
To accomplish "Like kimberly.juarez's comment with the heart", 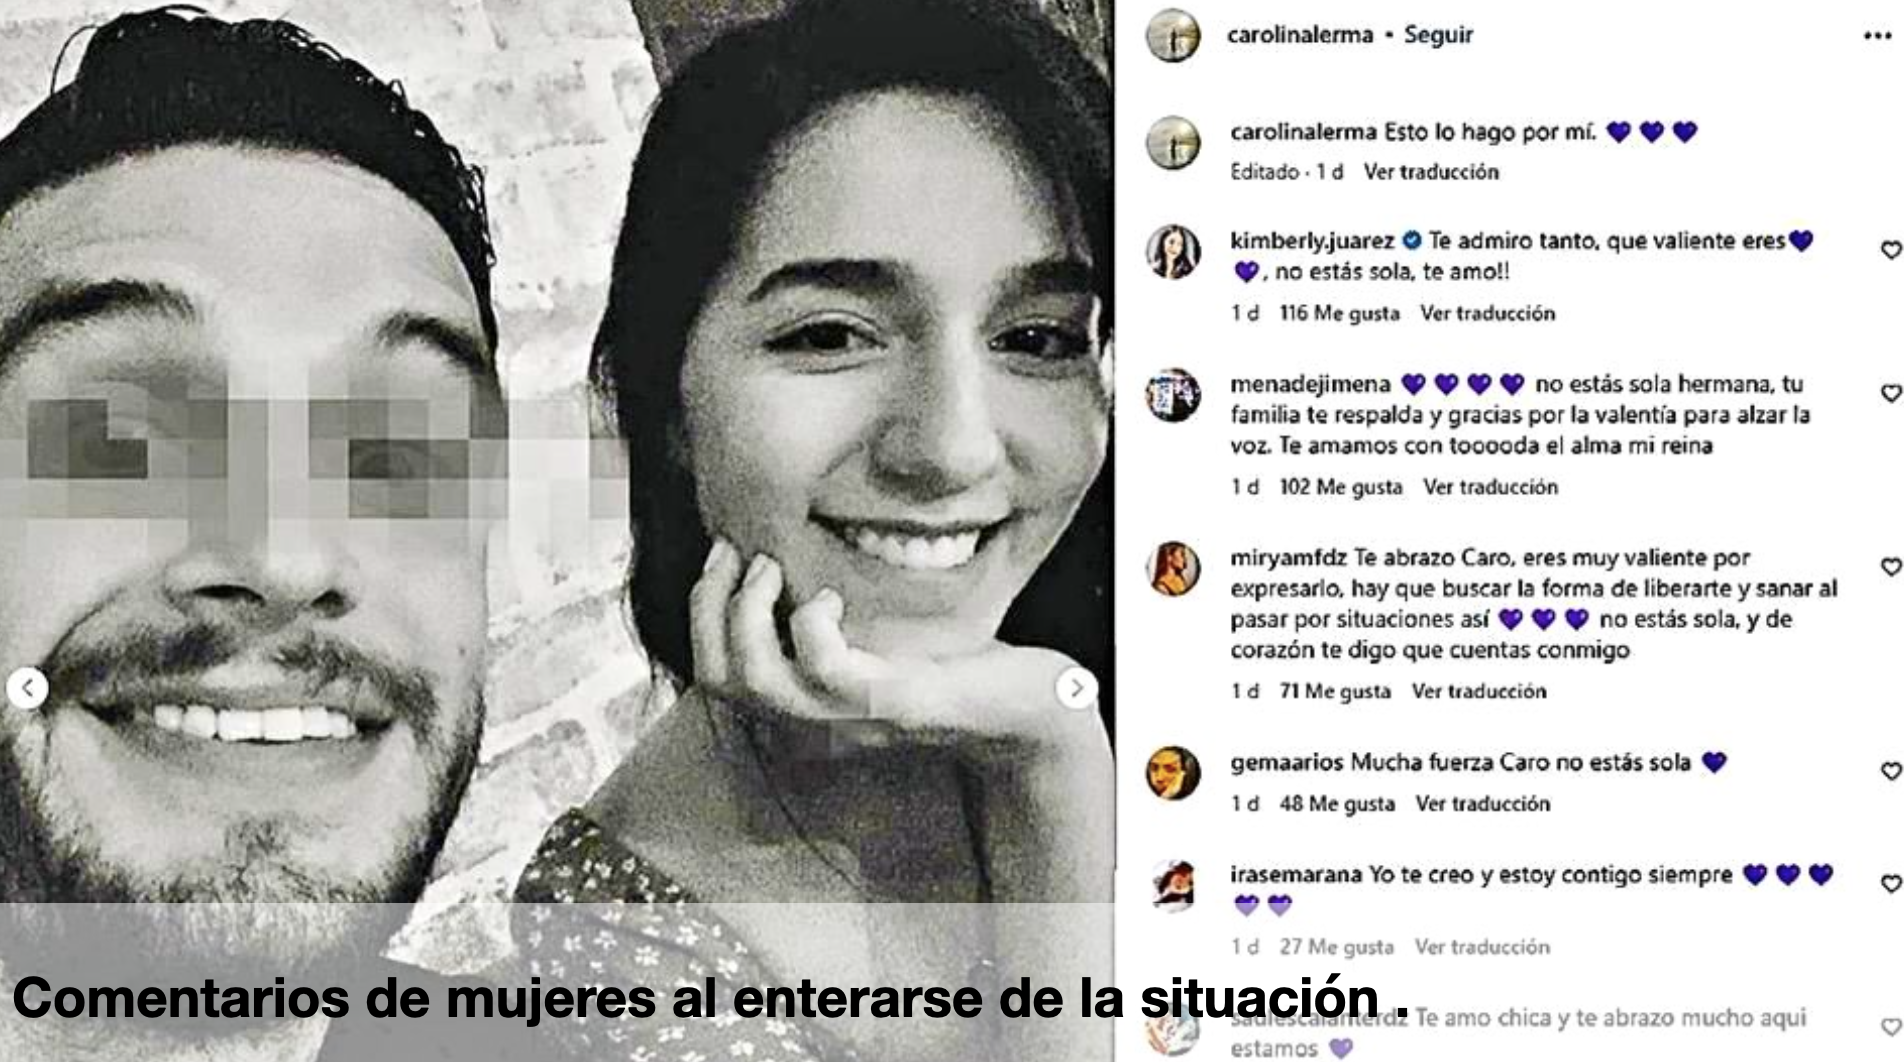I will pos(1890,250).
